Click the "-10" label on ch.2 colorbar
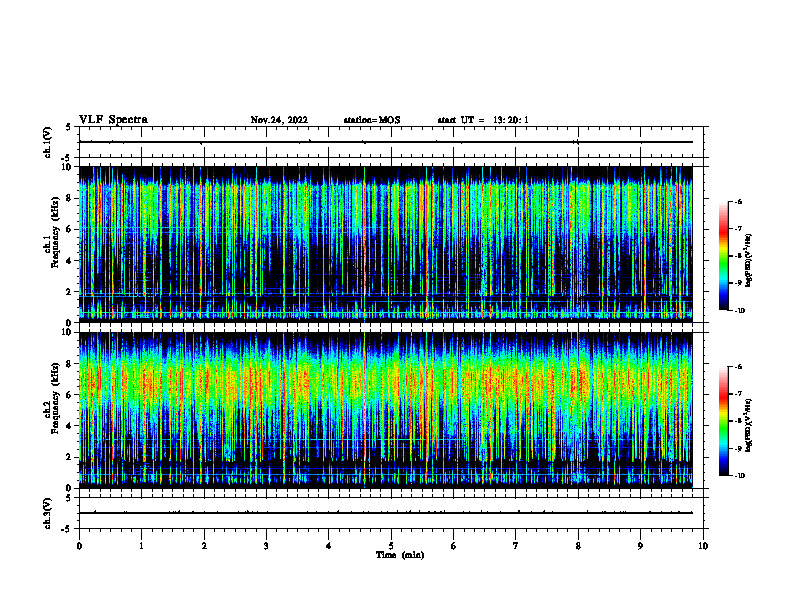This screenshot has width=792, height=612. [739, 476]
